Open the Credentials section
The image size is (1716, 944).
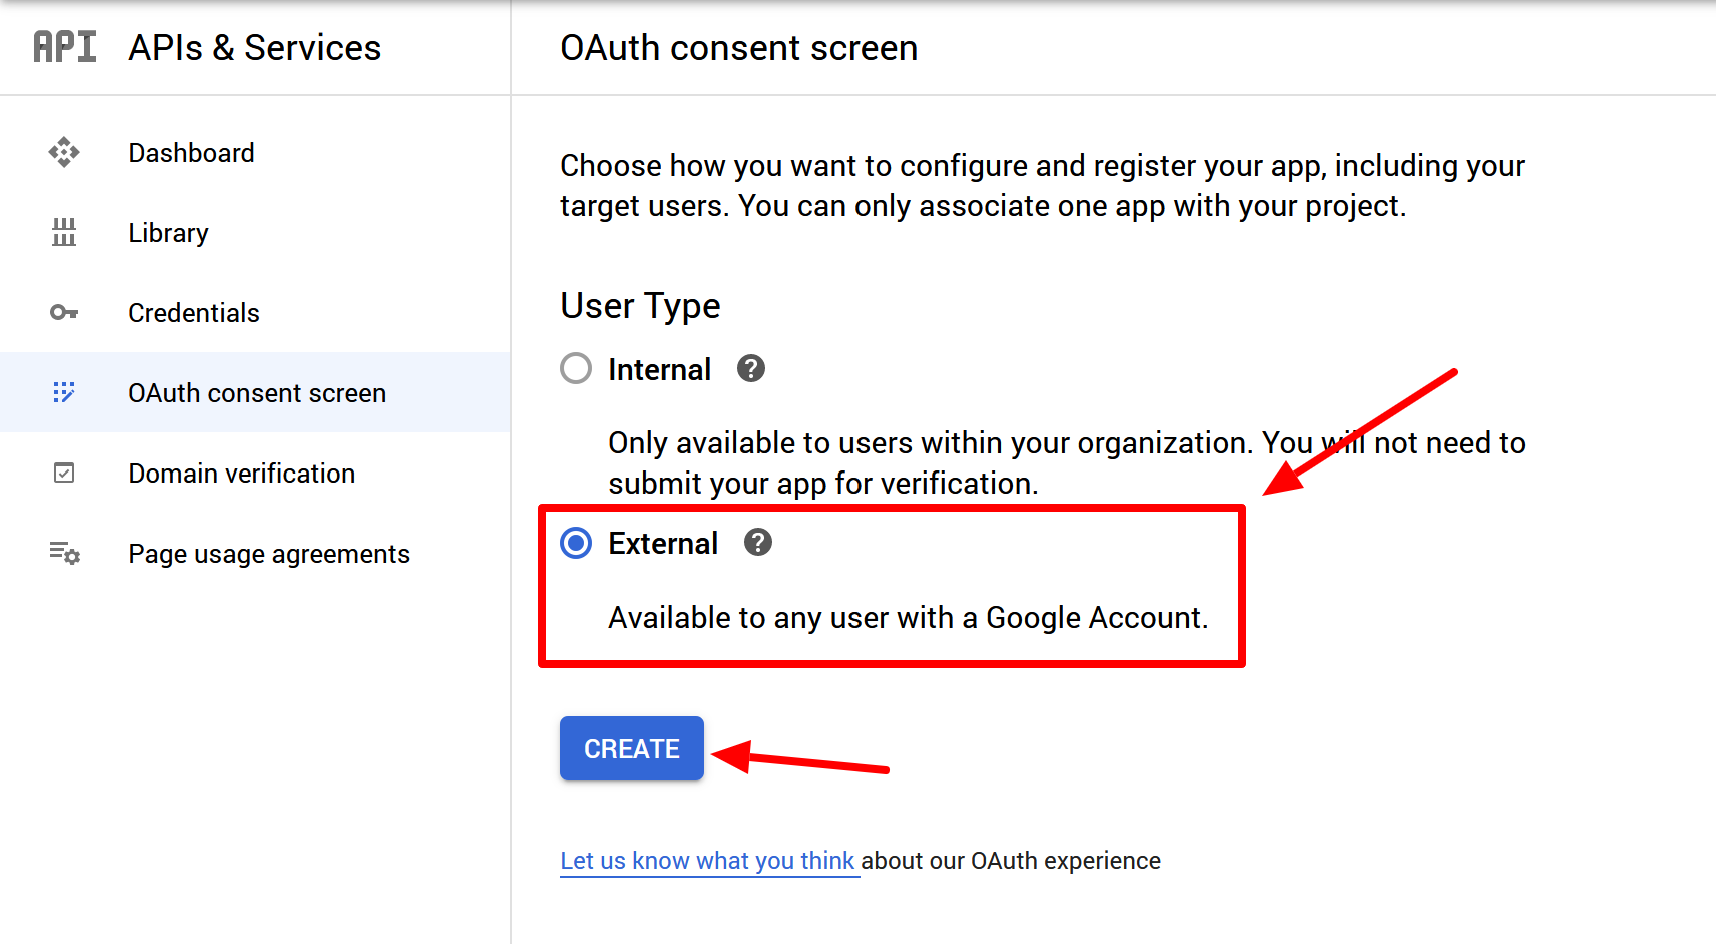pos(193,313)
